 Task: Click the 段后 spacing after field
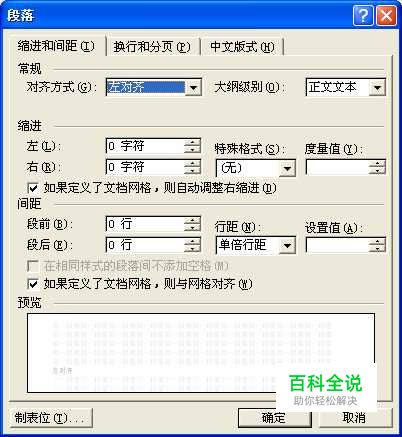pos(145,245)
